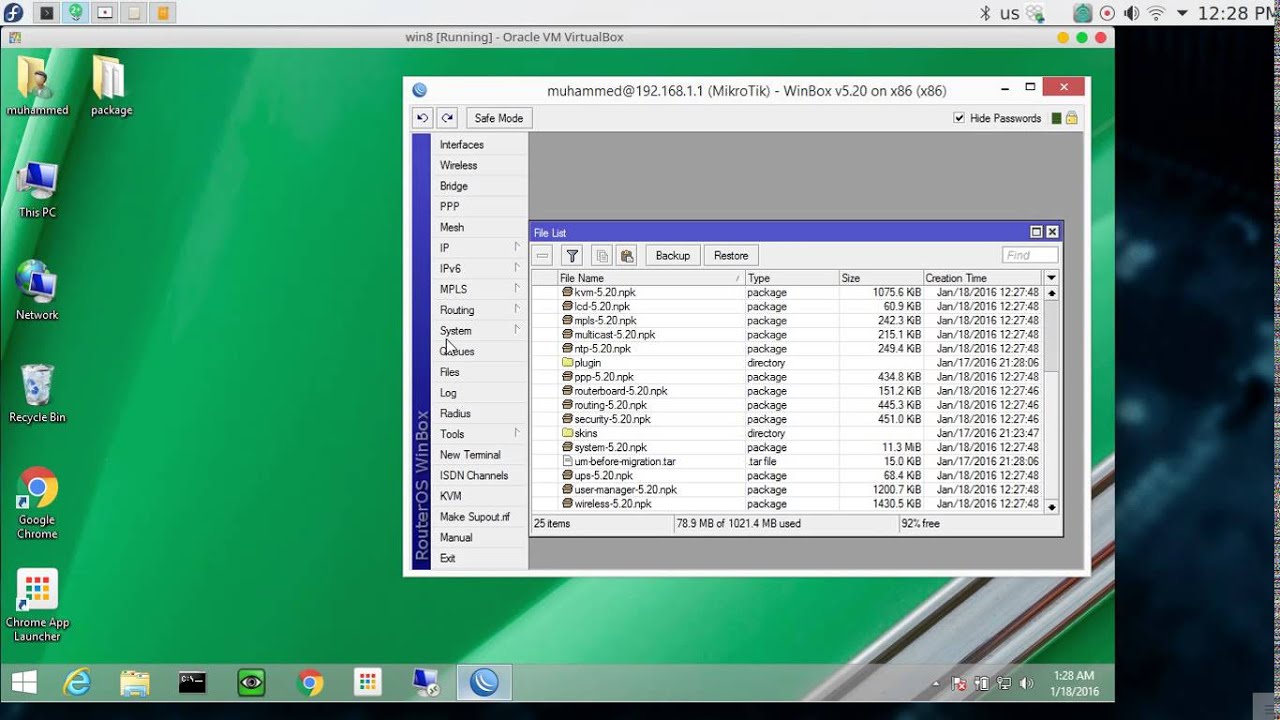Click the green status indicator square in WinBox
The height and width of the screenshot is (720, 1280).
[x=1056, y=118]
